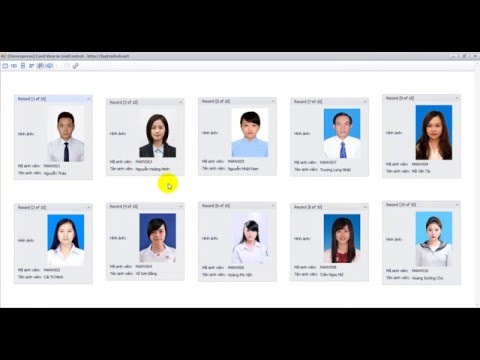Click the 'Record [10 of 10]' card caption
The image size is (480, 360).
pos(401,205)
